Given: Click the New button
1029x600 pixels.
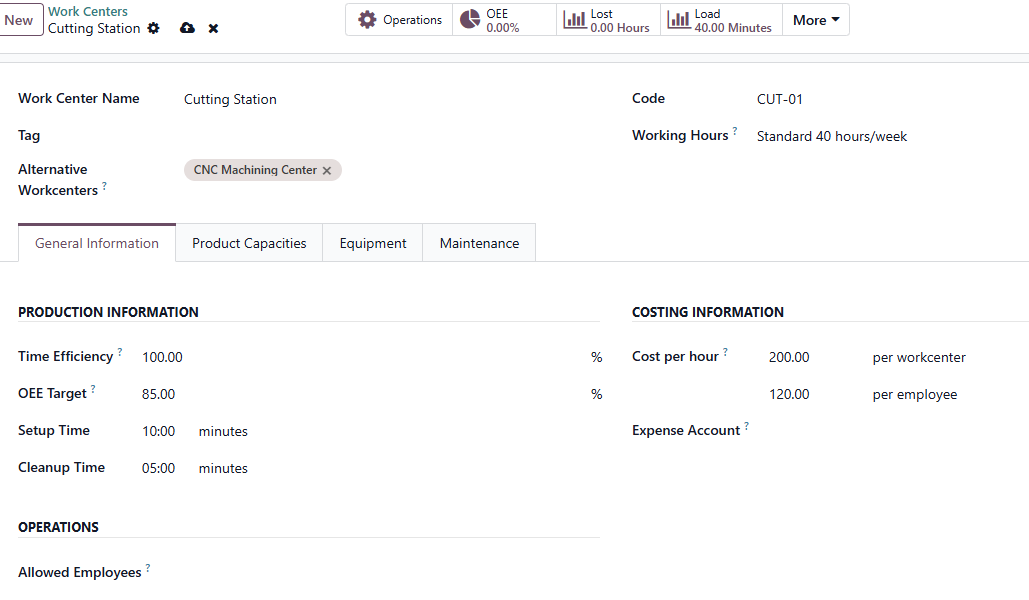Looking at the screenshot, I should tap(19, 20).
